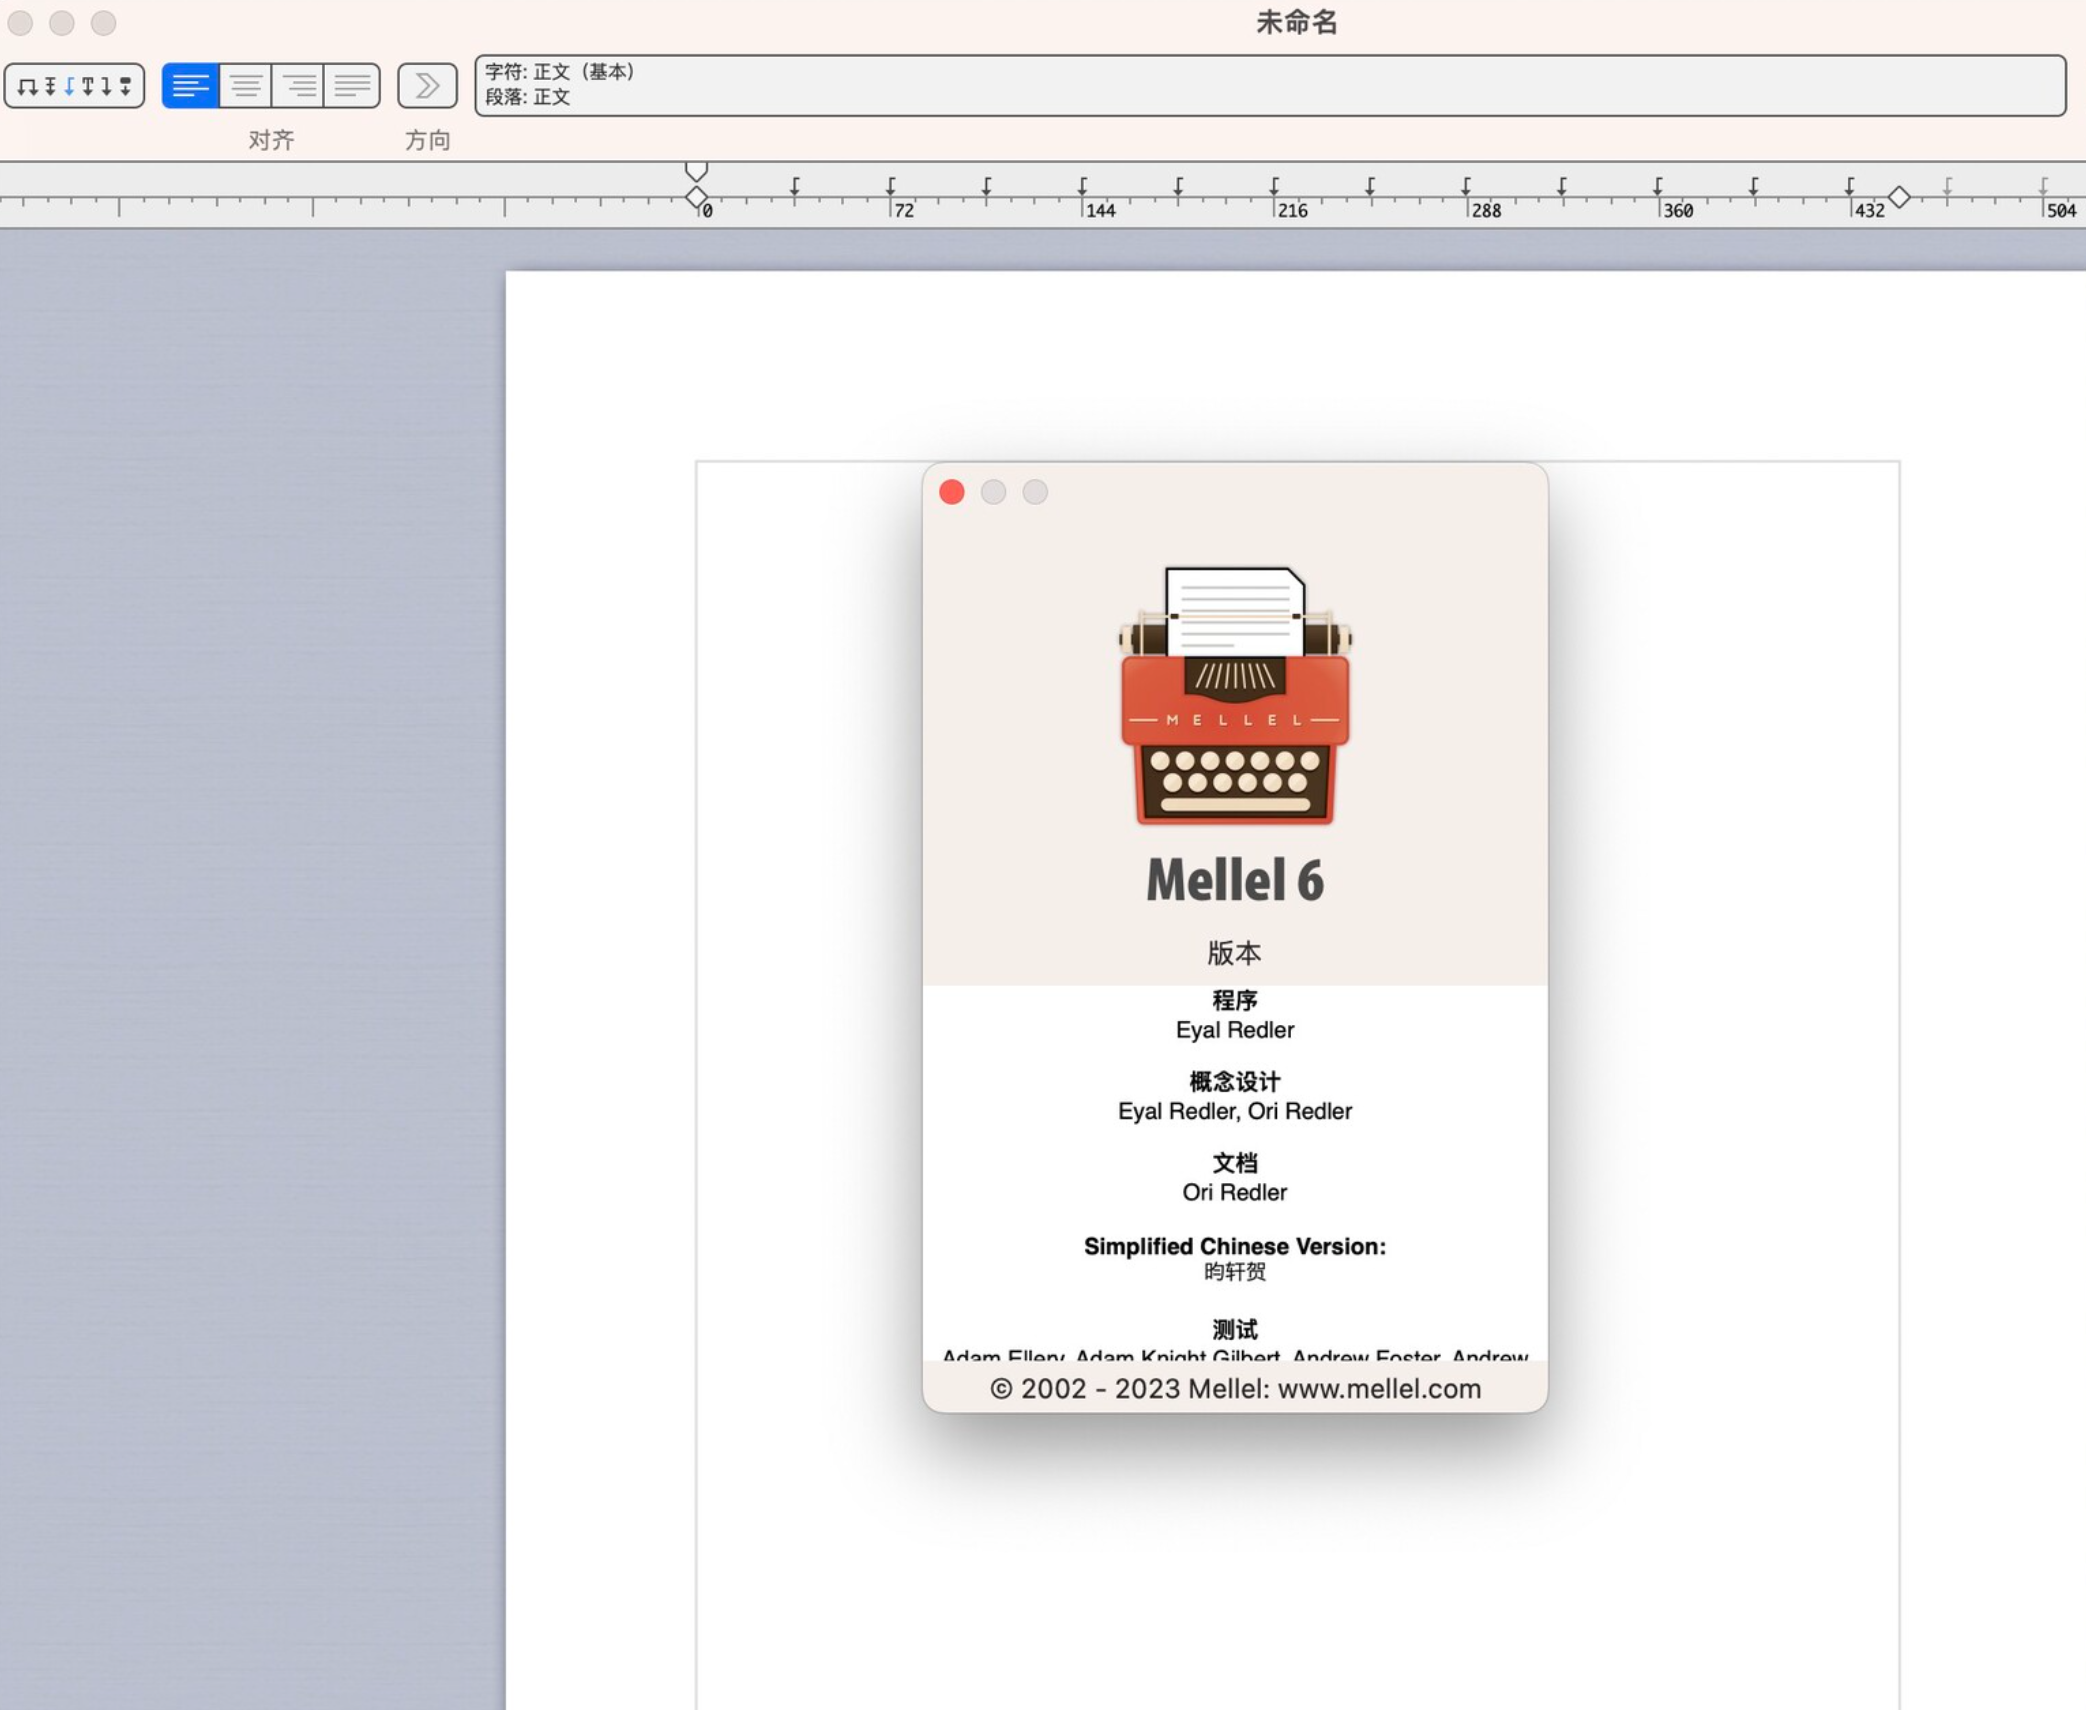This screenshot has width=2086, height=1710.
Task: Click the first-line indent marker on ruler
Action: (697, 171)
